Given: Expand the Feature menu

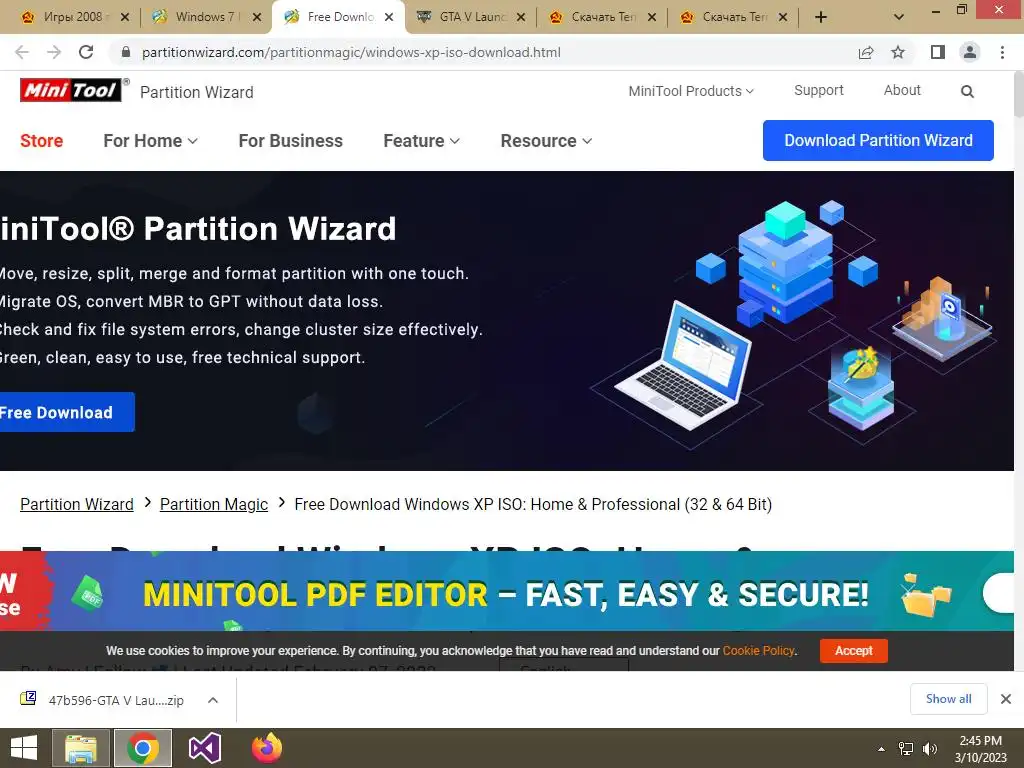Looking at the screenshot, I should click(421, 140).
